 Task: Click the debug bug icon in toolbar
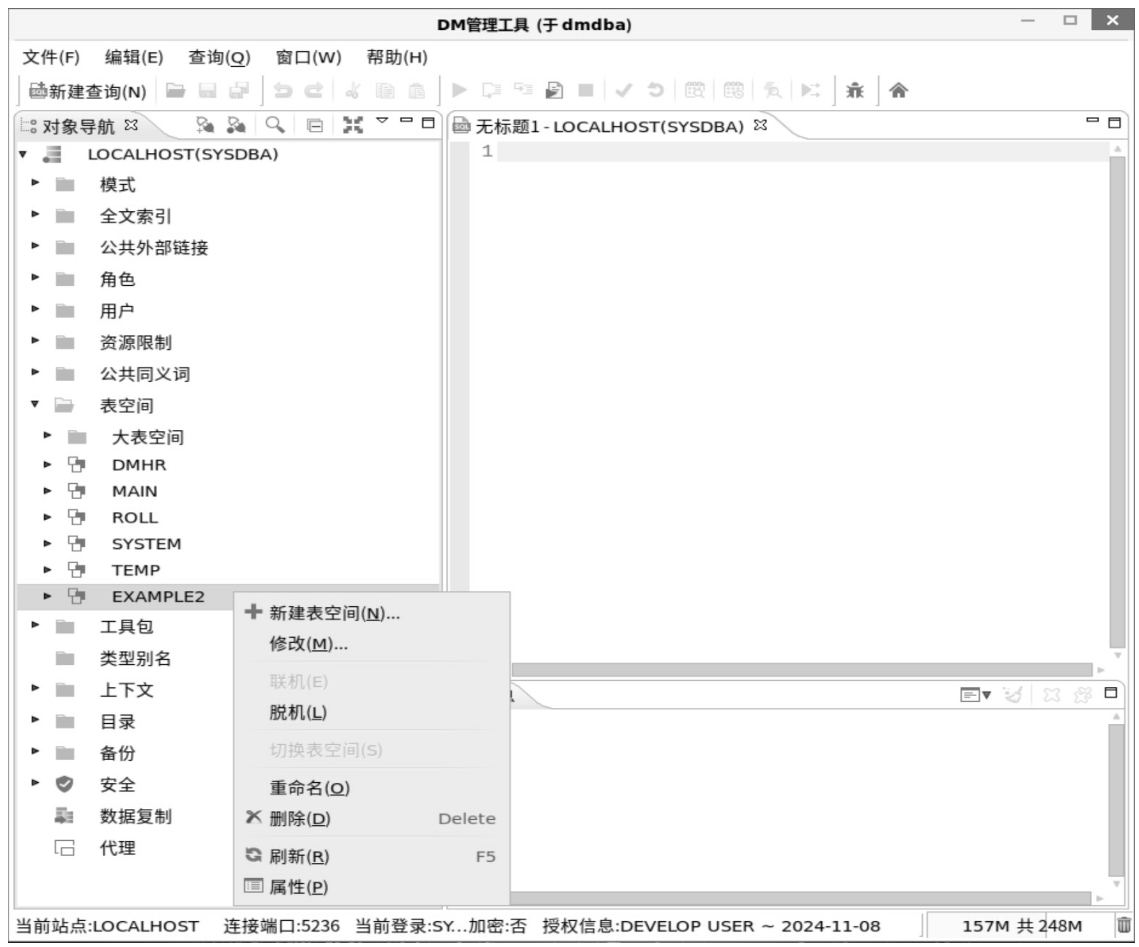[855, 92]
